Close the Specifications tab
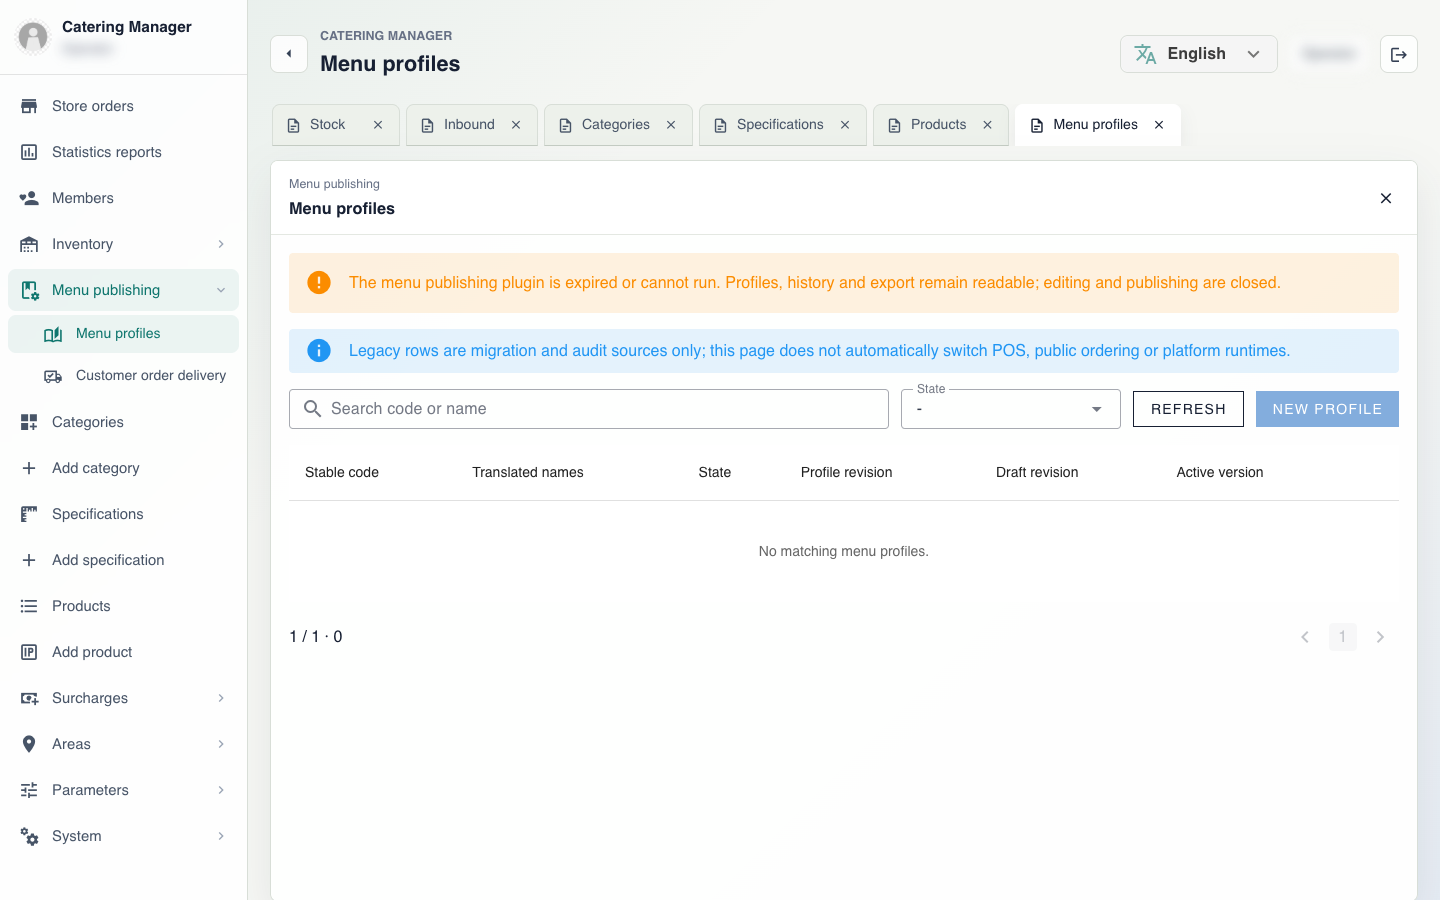This screenshot has height=900, width=1440. point(845,125)
